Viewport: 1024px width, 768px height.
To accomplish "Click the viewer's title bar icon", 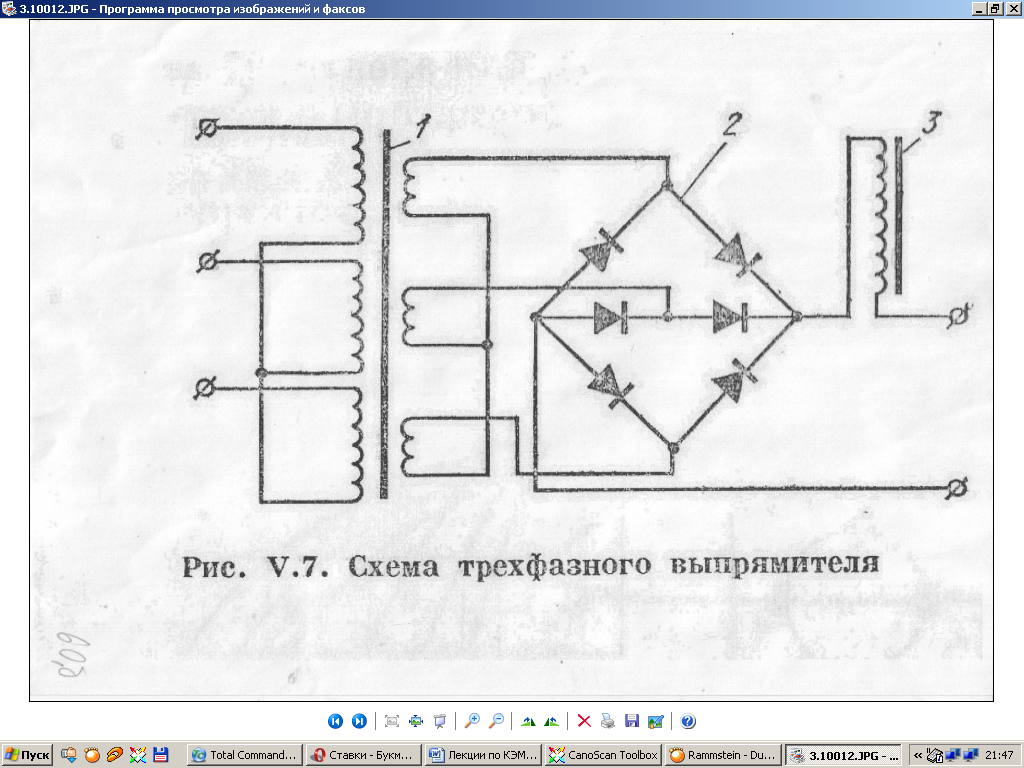I will coord(8,8).
